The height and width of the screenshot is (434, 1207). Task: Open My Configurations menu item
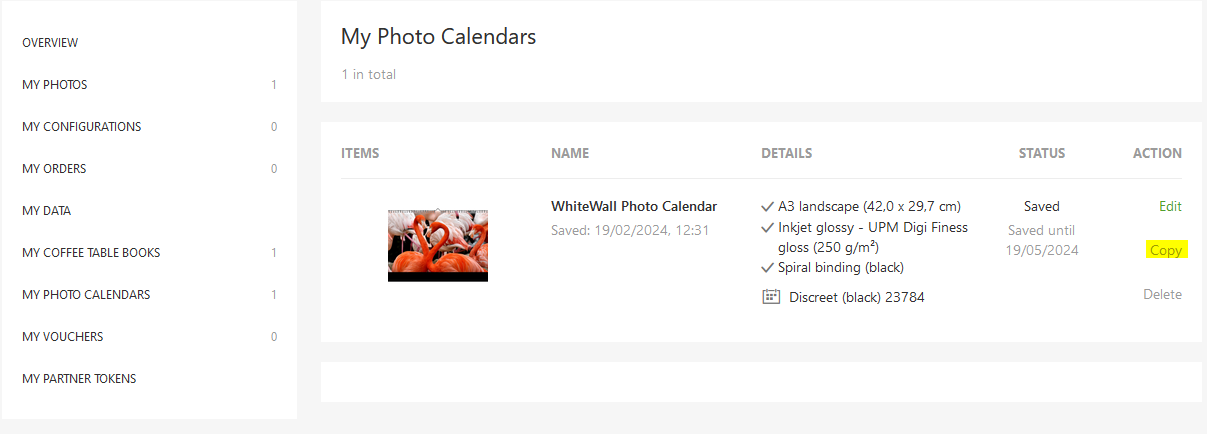pos(82,127)
